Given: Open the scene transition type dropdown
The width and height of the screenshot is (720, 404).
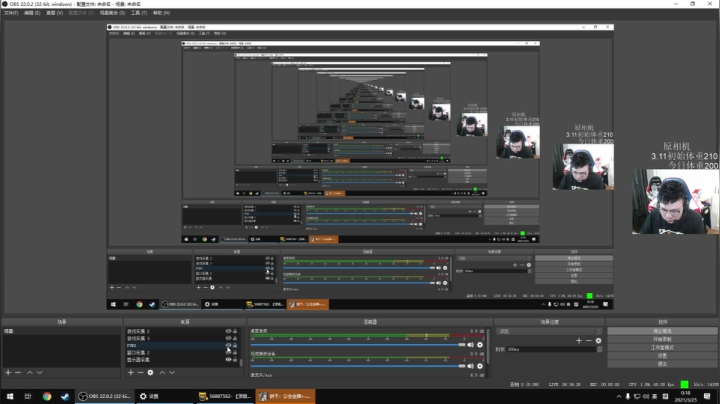Looking at the screenshot, I should (549, 331).
